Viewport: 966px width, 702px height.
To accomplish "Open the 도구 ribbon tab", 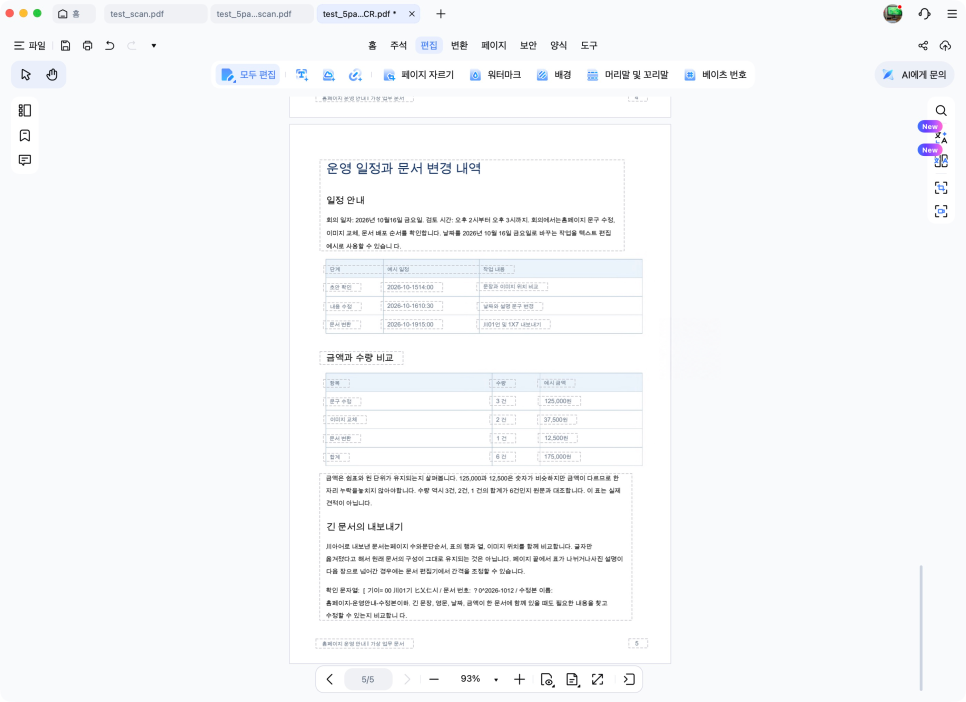I will coord(589,45).
